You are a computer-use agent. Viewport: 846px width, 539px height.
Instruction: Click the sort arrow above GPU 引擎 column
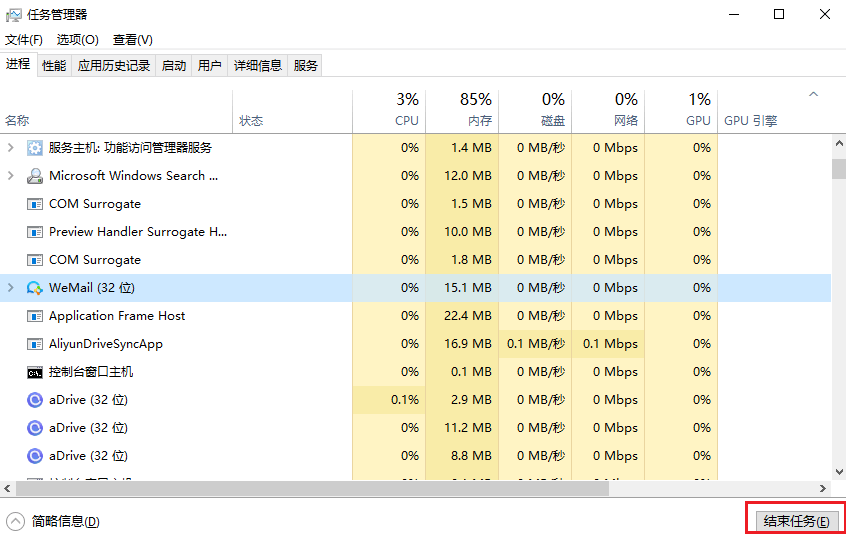coord(813,94)
